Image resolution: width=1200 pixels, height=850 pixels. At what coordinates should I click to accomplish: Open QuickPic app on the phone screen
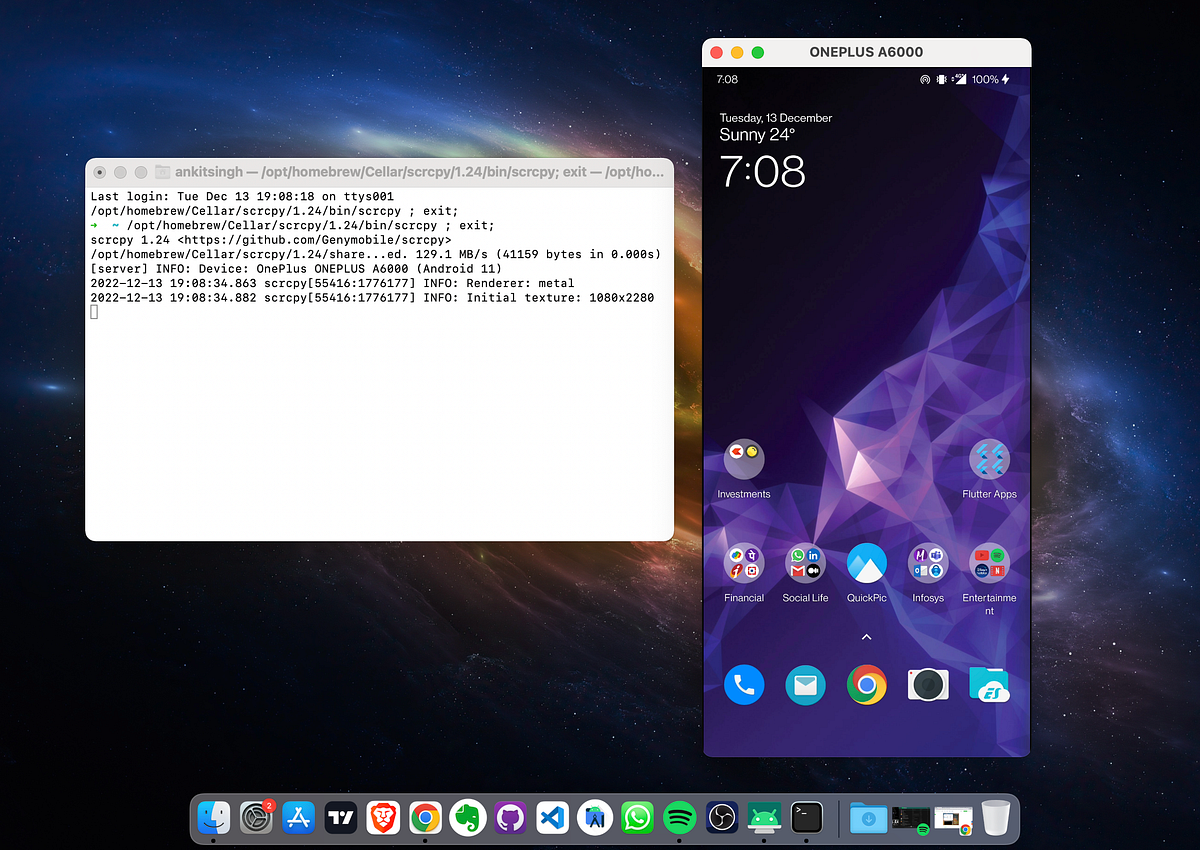(x=866, y=563)
